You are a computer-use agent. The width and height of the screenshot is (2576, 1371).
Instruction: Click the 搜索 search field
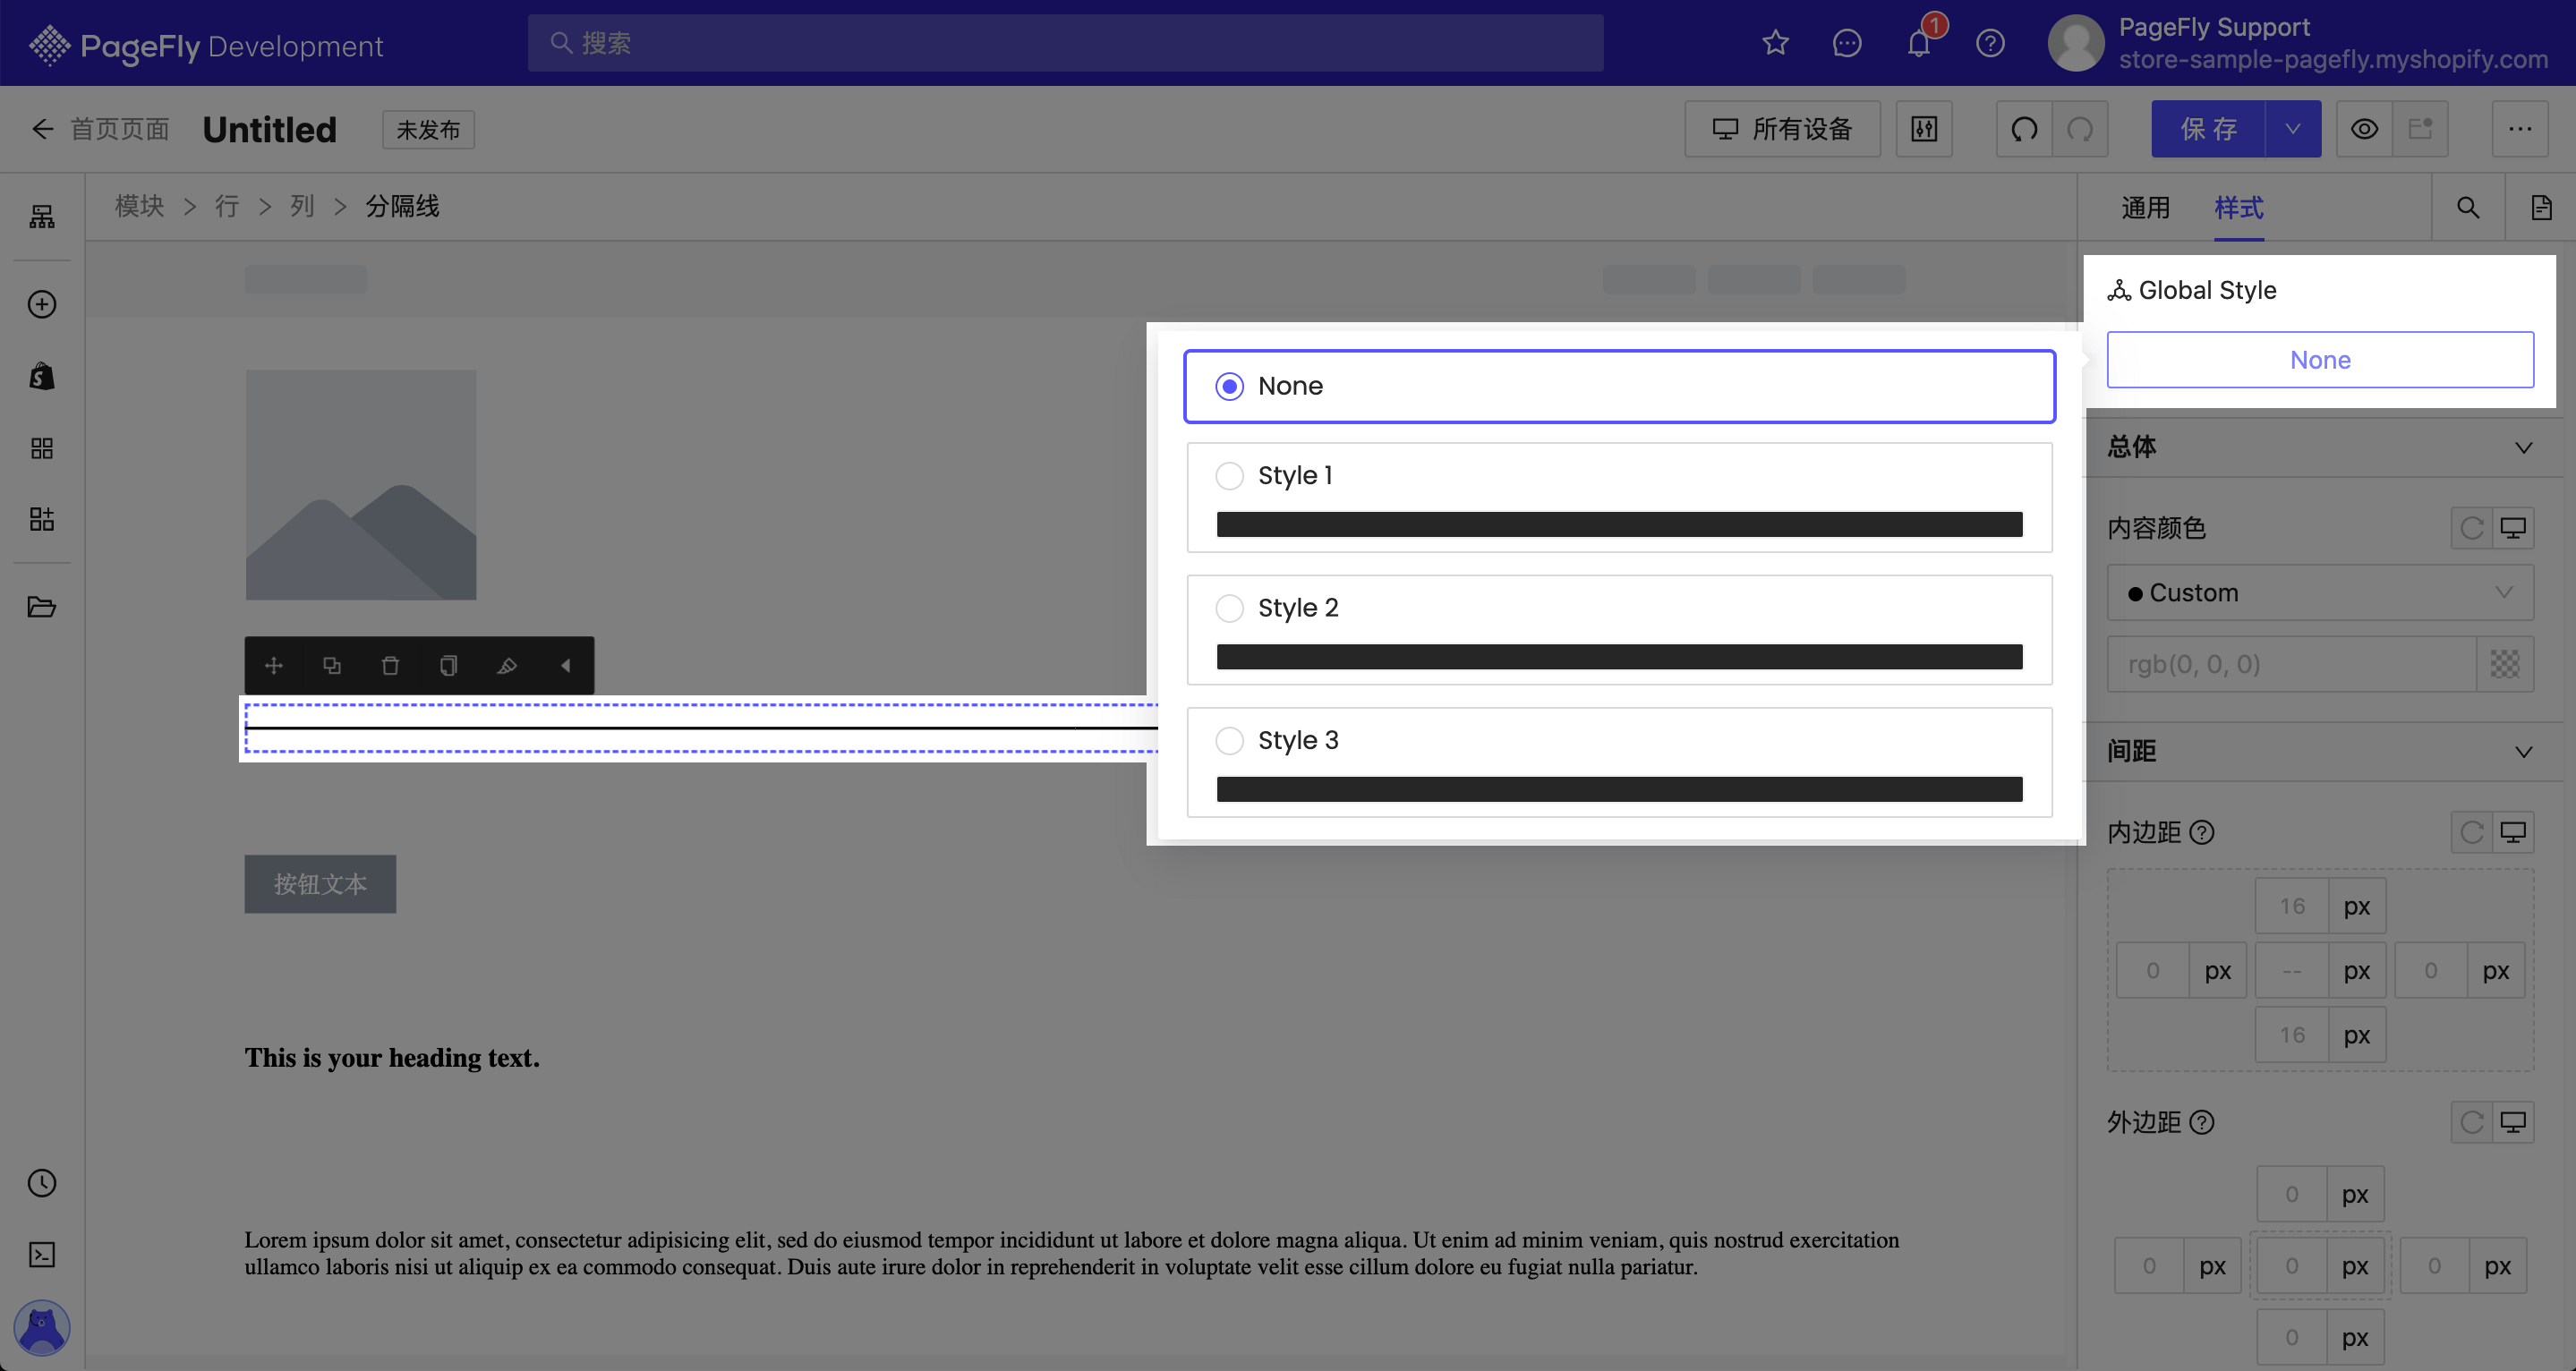1065,43
